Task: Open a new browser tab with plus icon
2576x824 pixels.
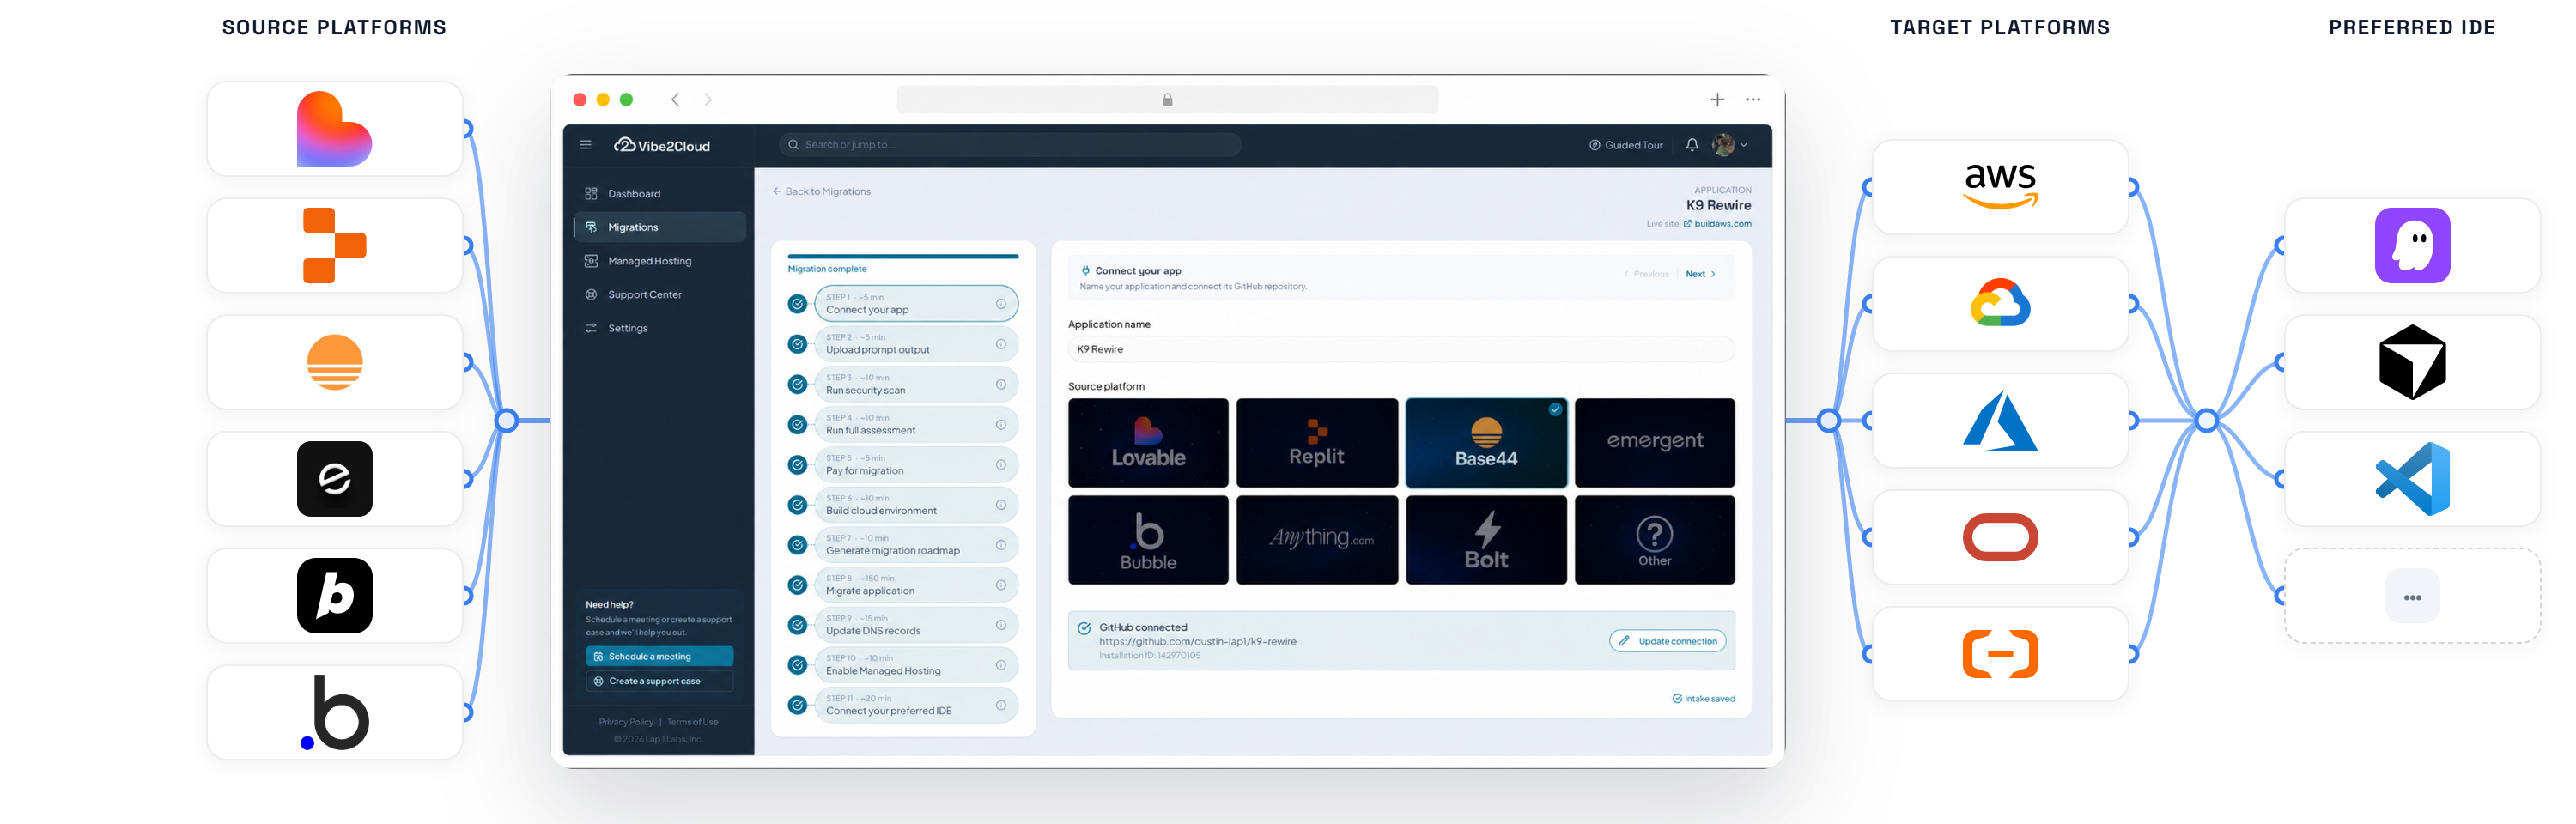Action: (1717, 99)
